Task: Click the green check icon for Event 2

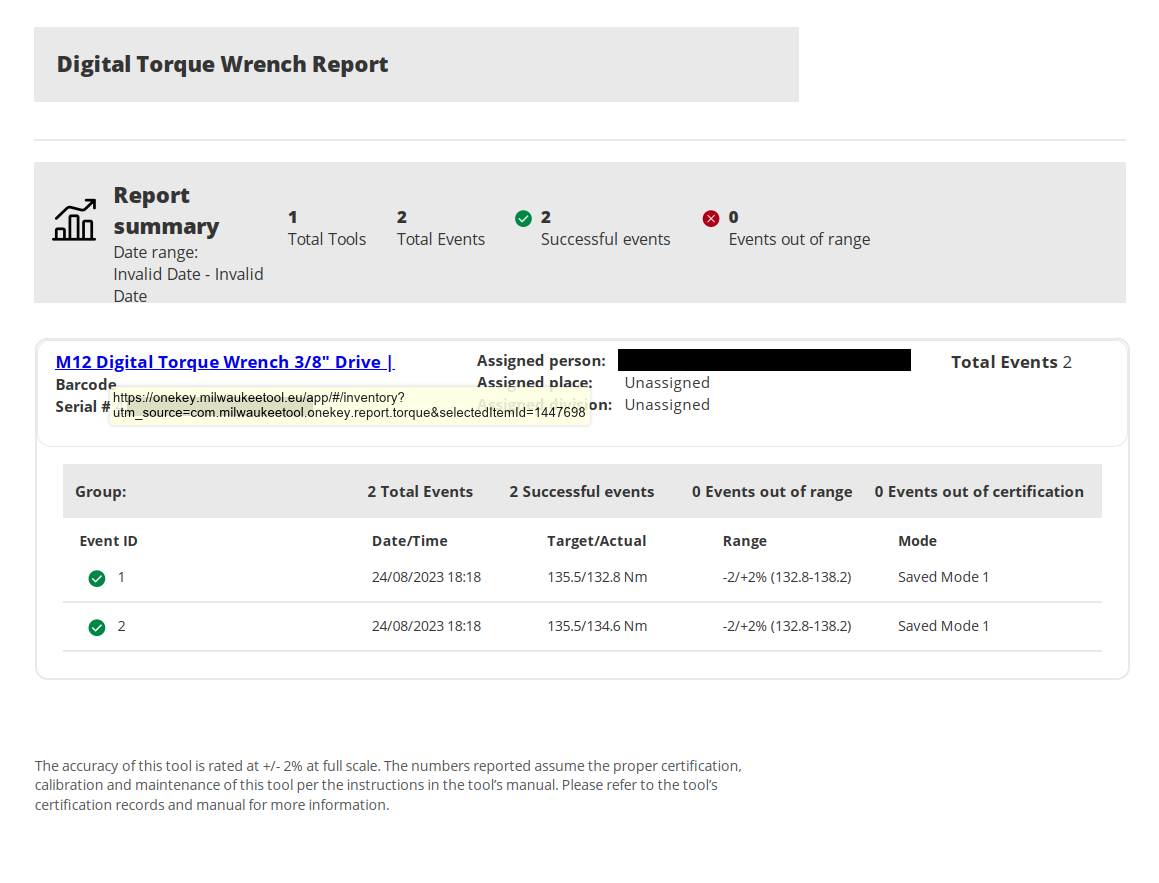Action: [97, 627]
